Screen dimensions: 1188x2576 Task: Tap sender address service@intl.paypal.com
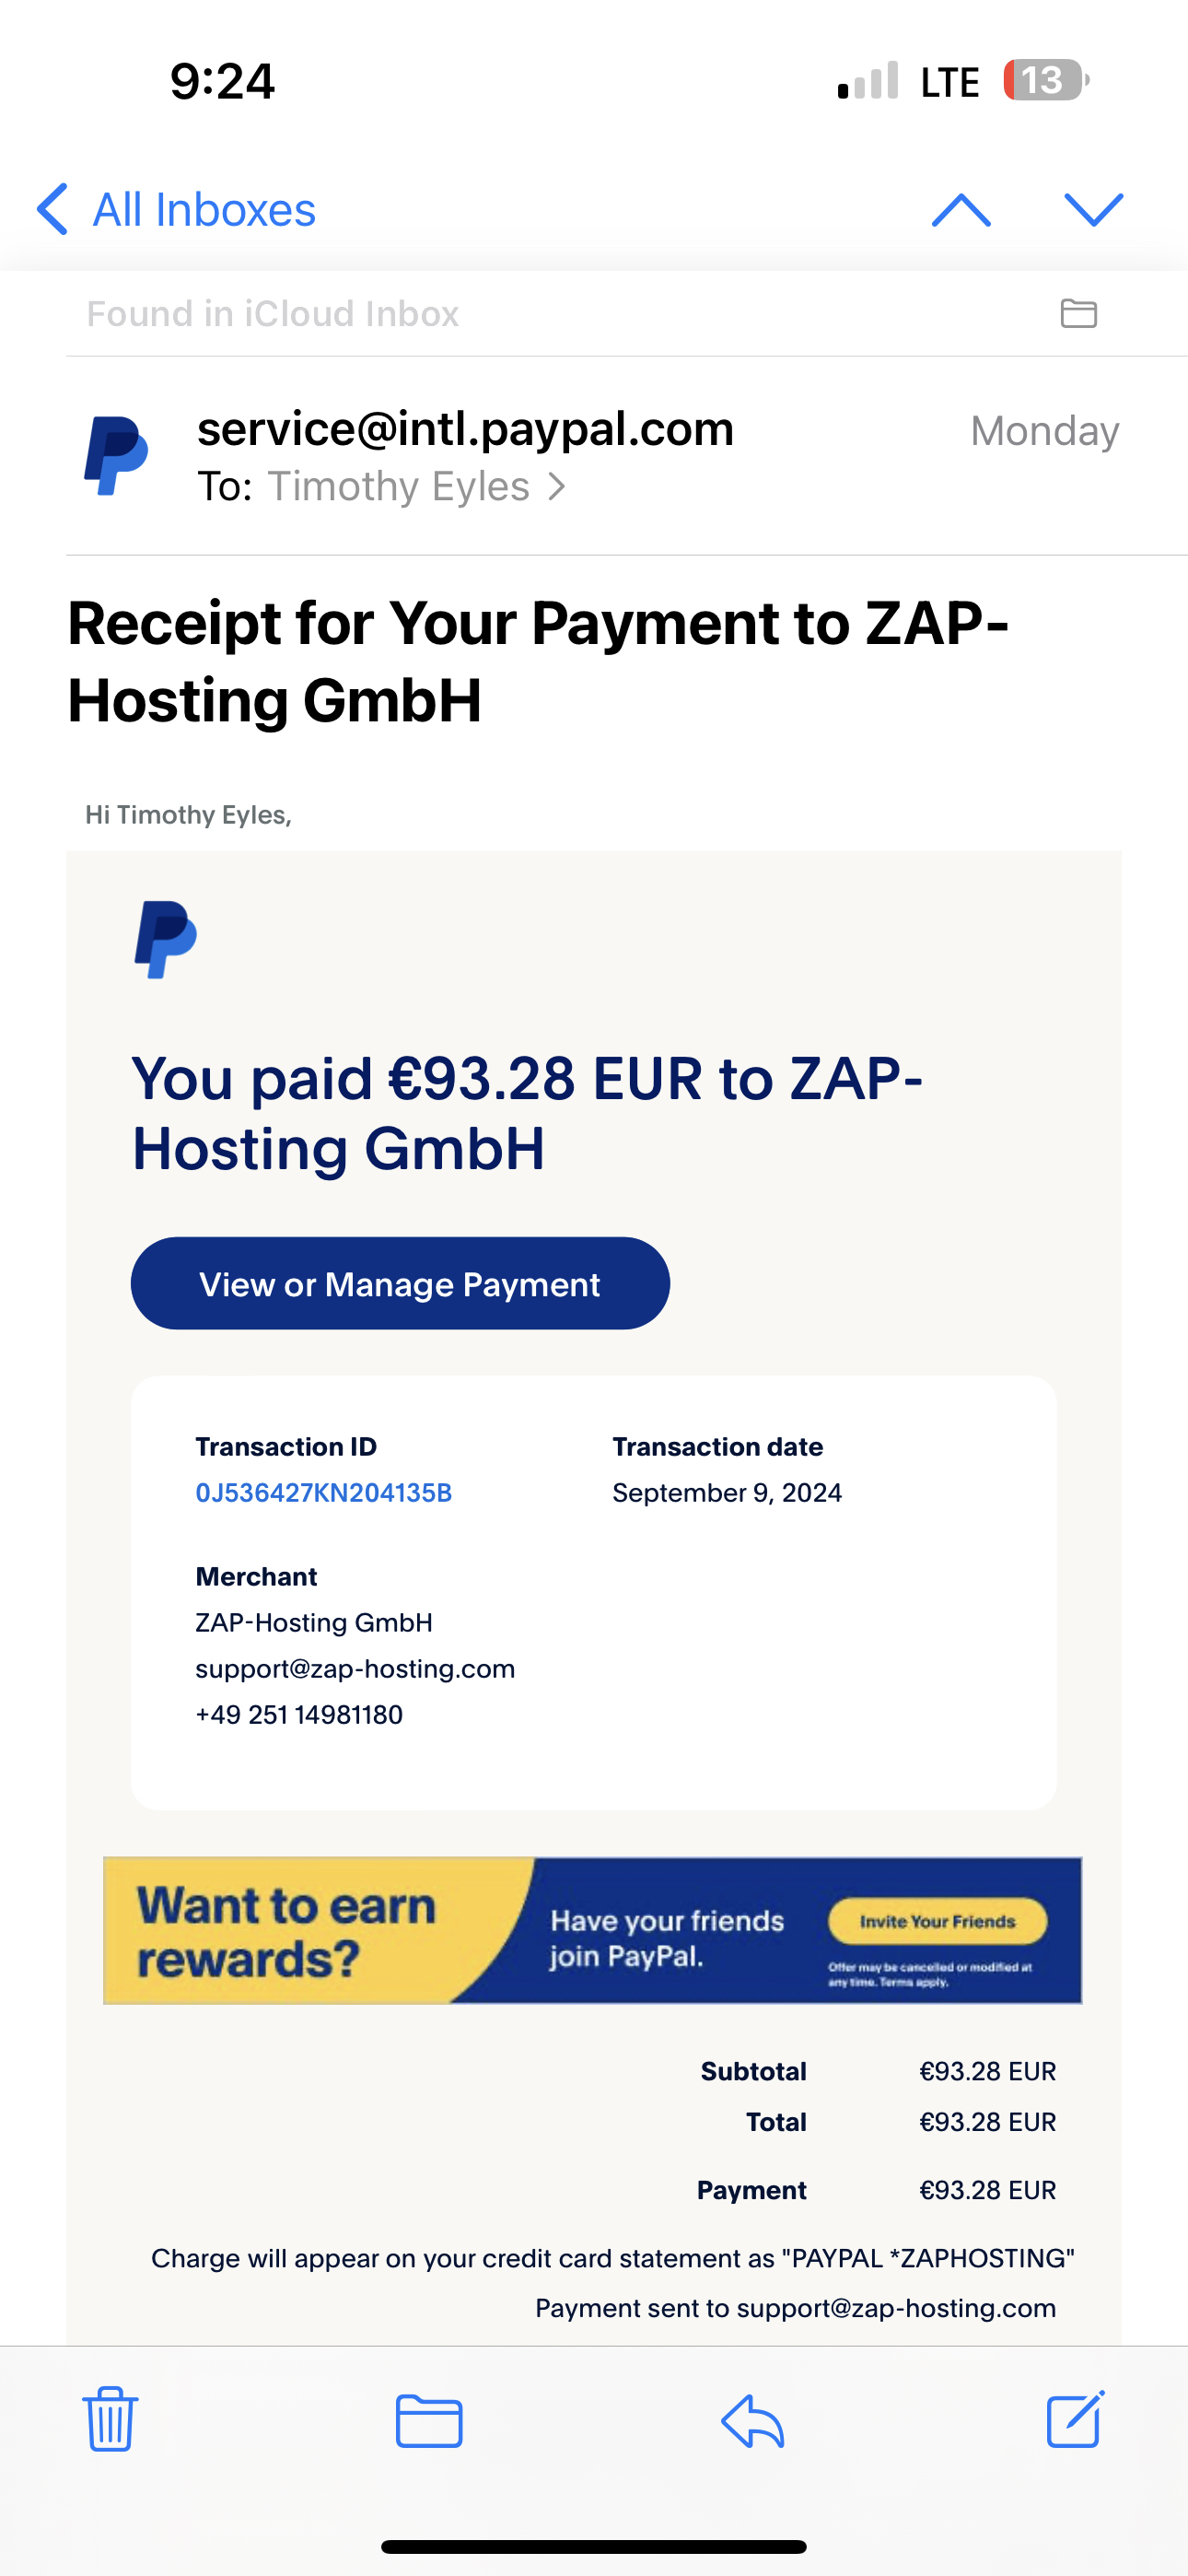[465, 429]
